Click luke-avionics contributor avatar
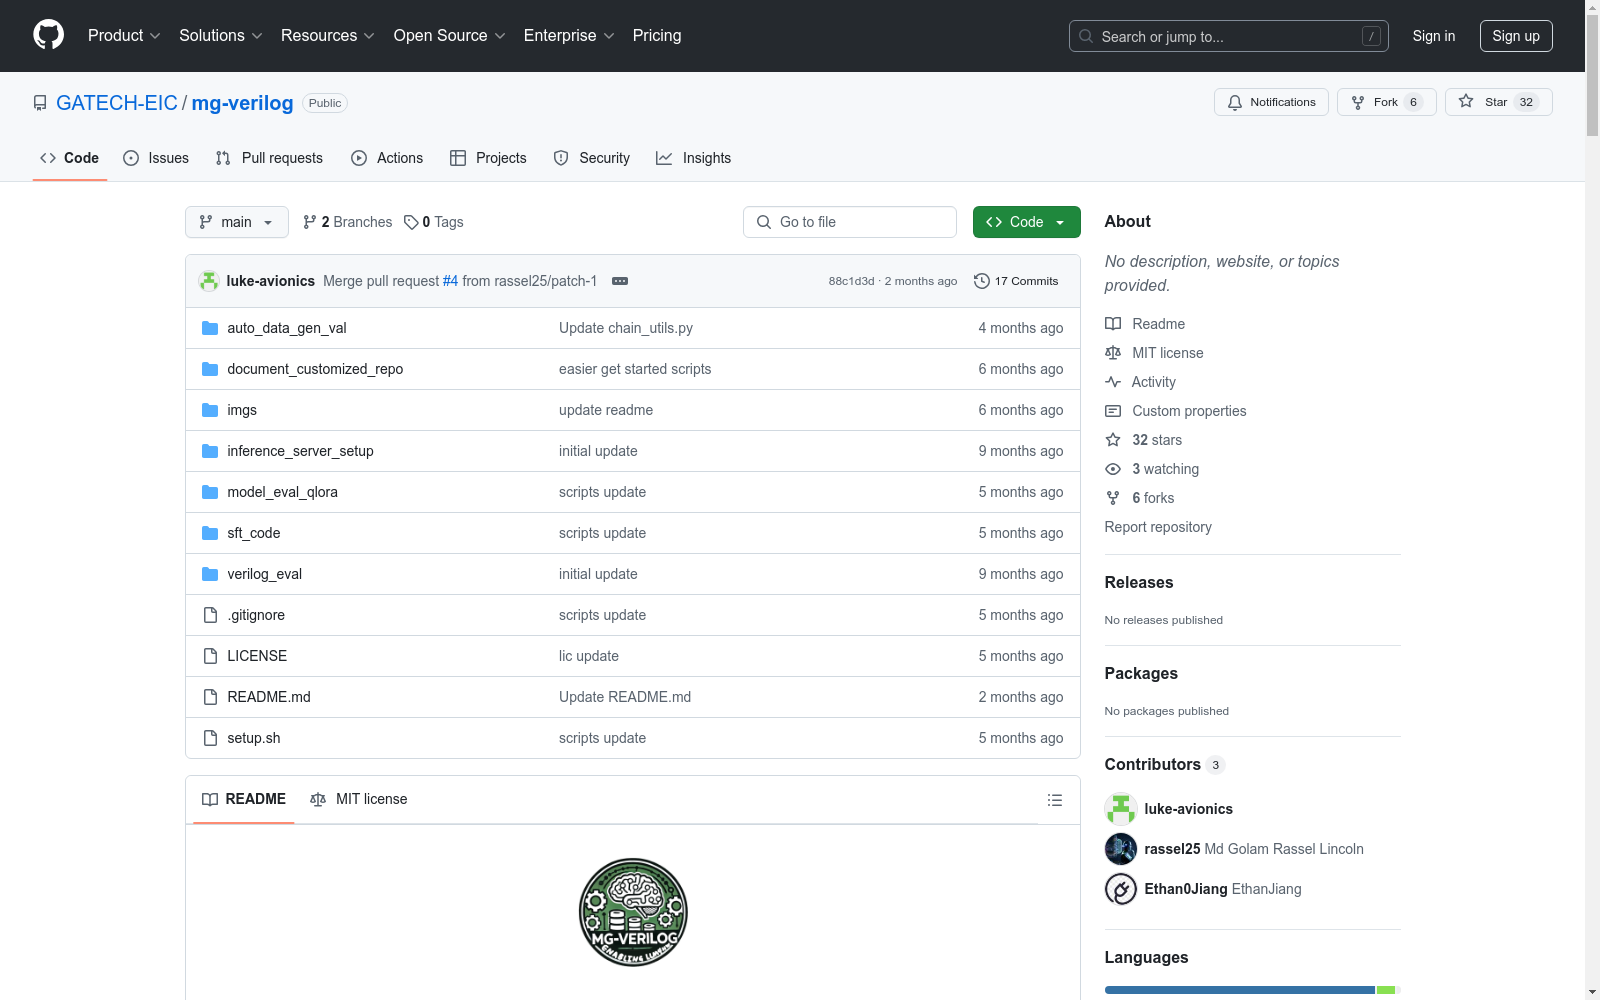Viewport: 1600px width, 1000px height. pos(1120,809)
